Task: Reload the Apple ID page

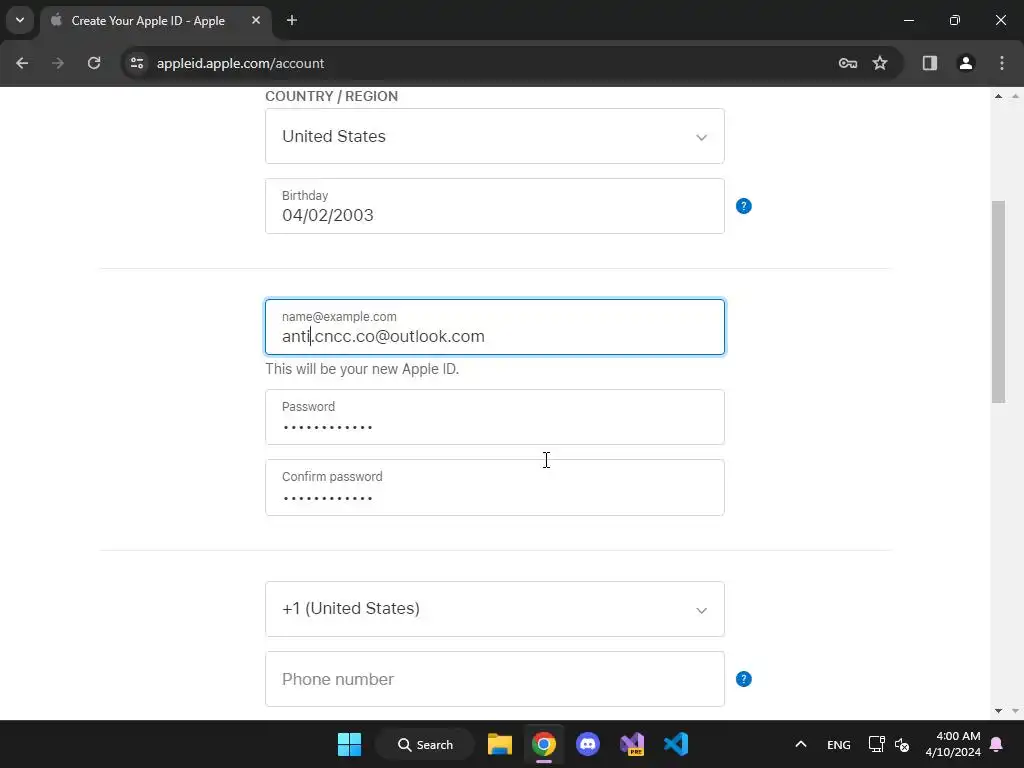Action: pyautogui.click(x=94, y=63)
